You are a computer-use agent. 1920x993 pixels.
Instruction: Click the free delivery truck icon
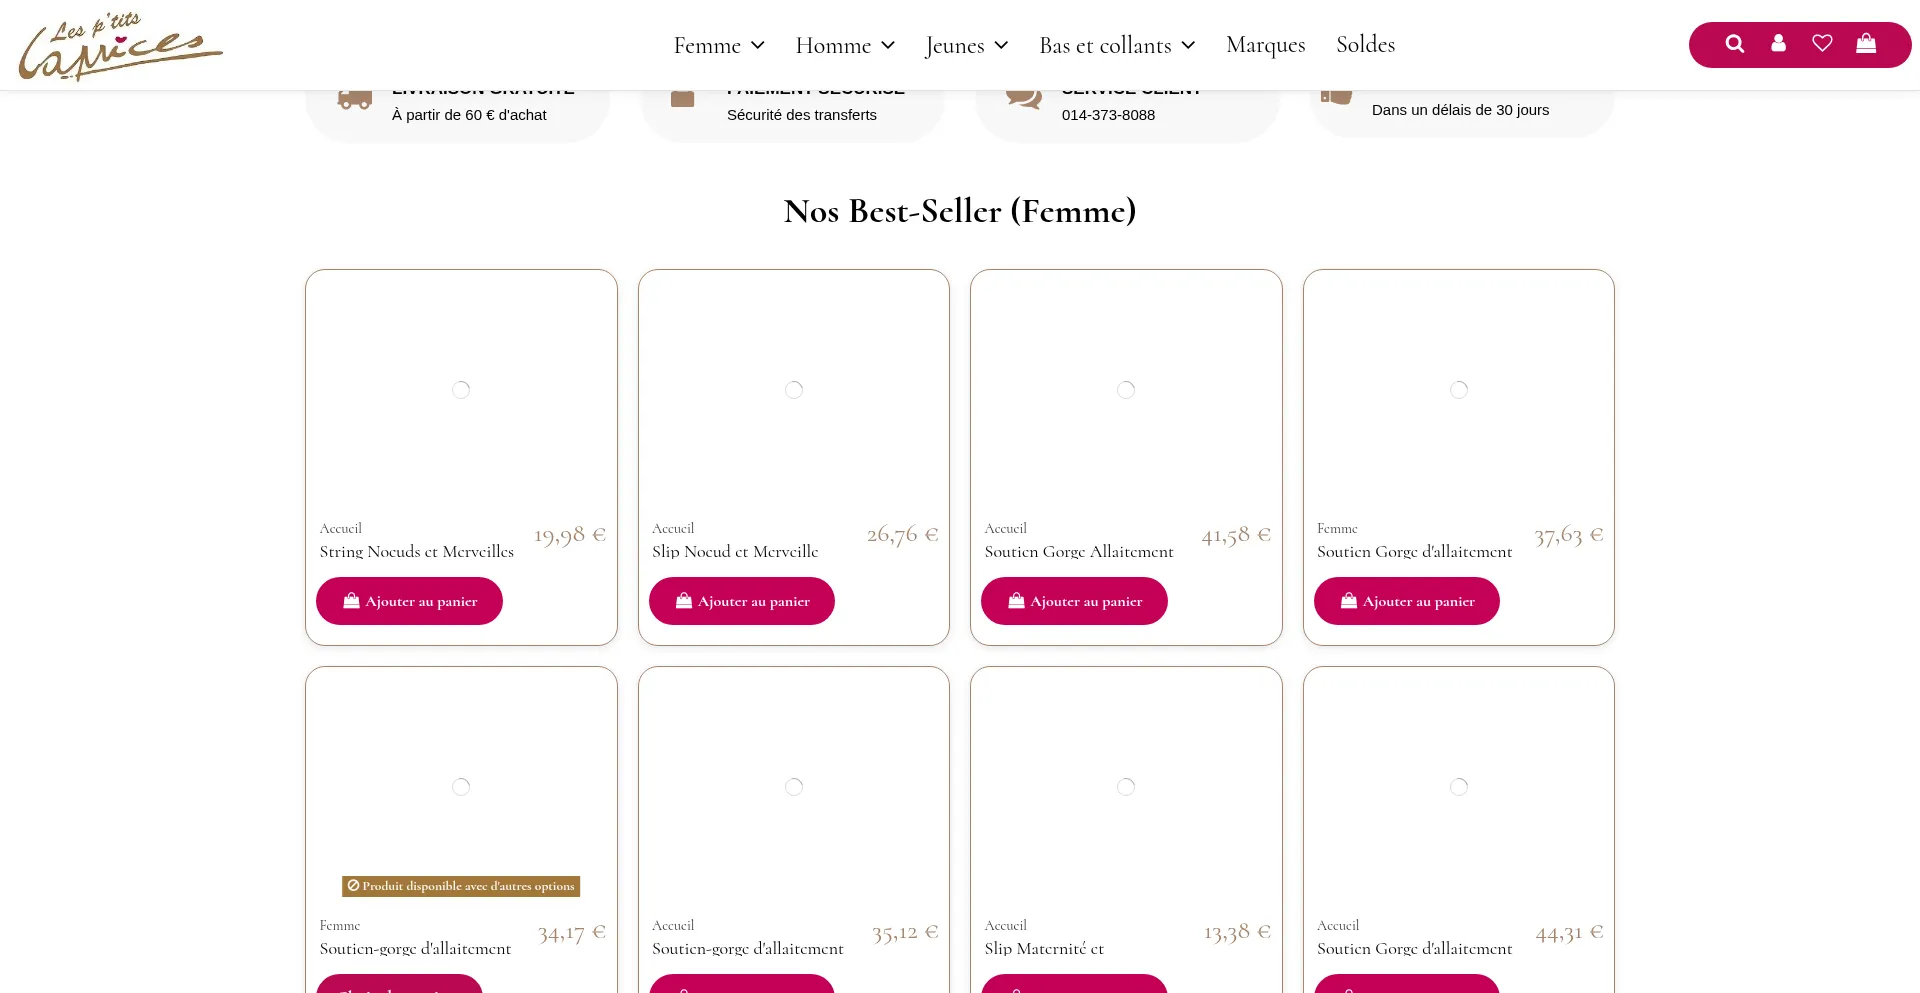click(x=354, y=99)
